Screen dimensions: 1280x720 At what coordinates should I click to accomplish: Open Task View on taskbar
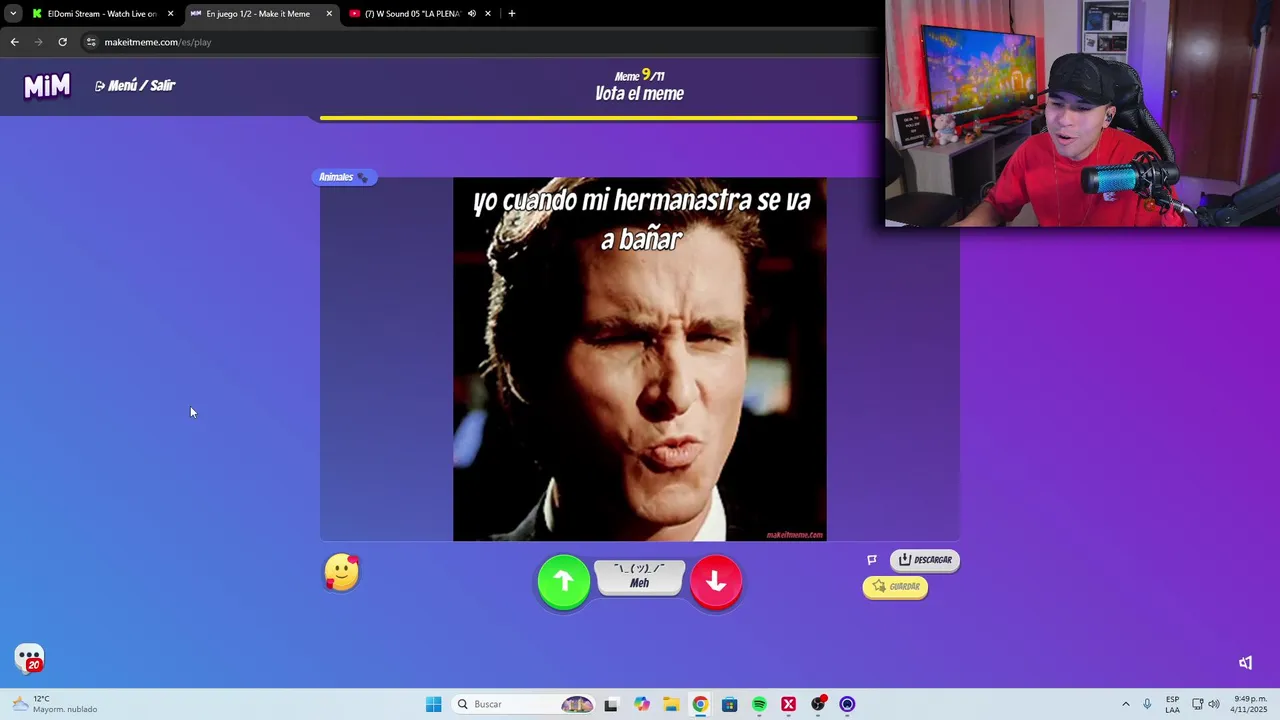coord(611,704)
